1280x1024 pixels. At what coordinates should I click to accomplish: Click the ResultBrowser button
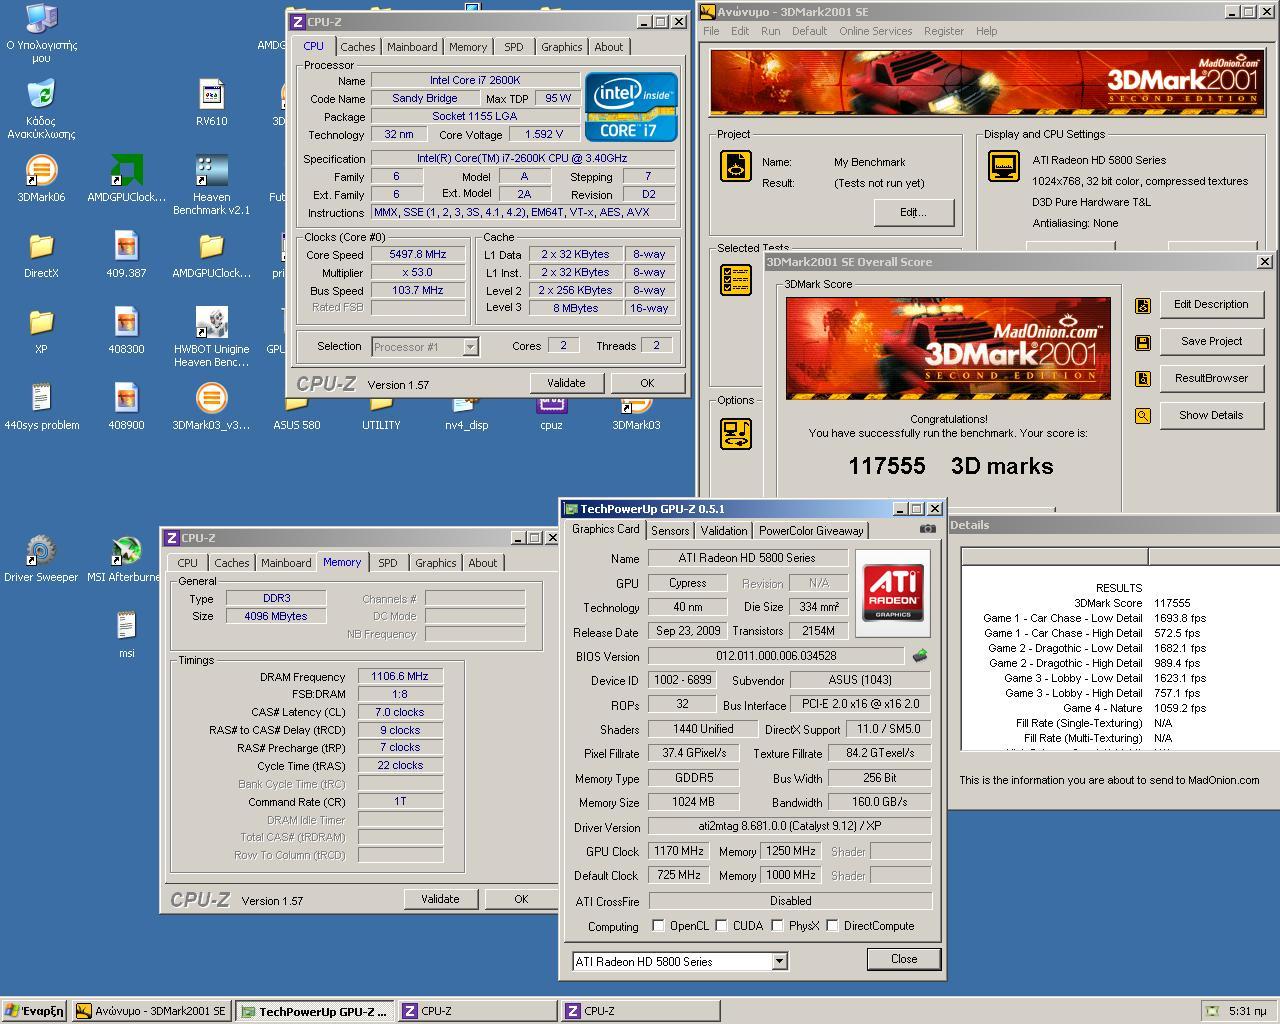[x=1211, y=378]
